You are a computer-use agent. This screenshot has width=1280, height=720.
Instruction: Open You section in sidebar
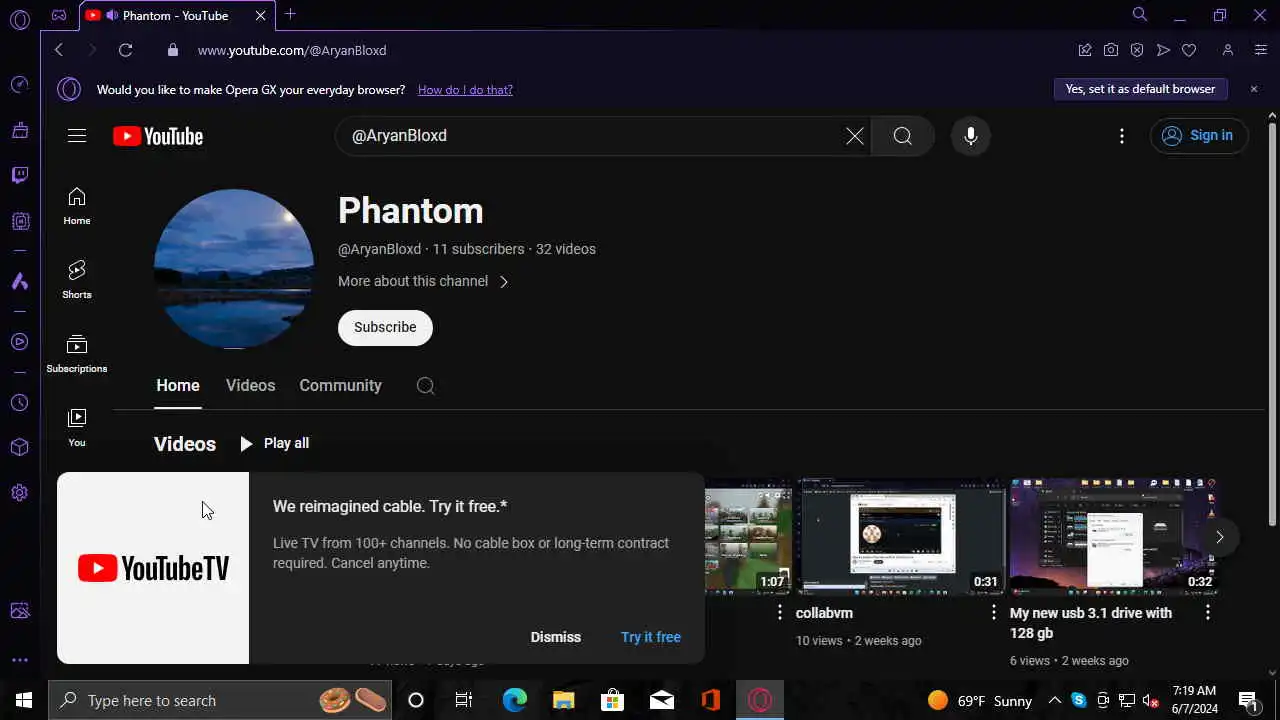pyautogui.click(x=77, y=428)
